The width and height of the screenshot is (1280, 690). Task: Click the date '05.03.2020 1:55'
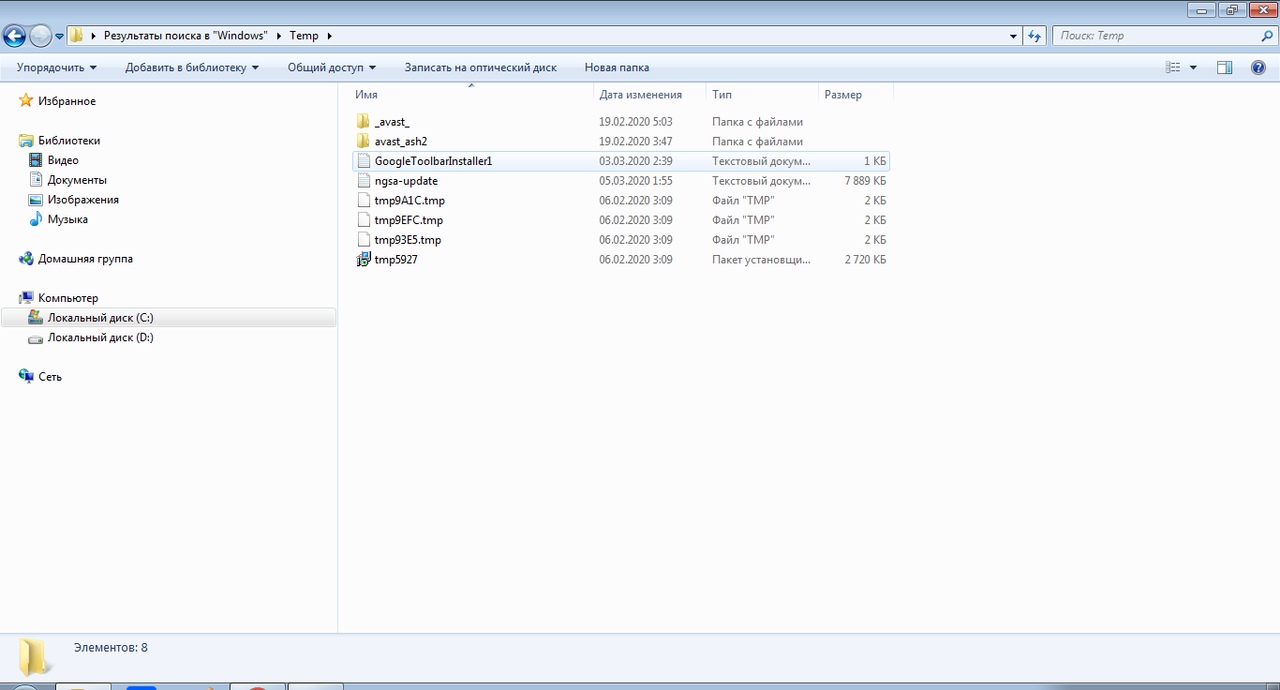(x=636, y=181)
